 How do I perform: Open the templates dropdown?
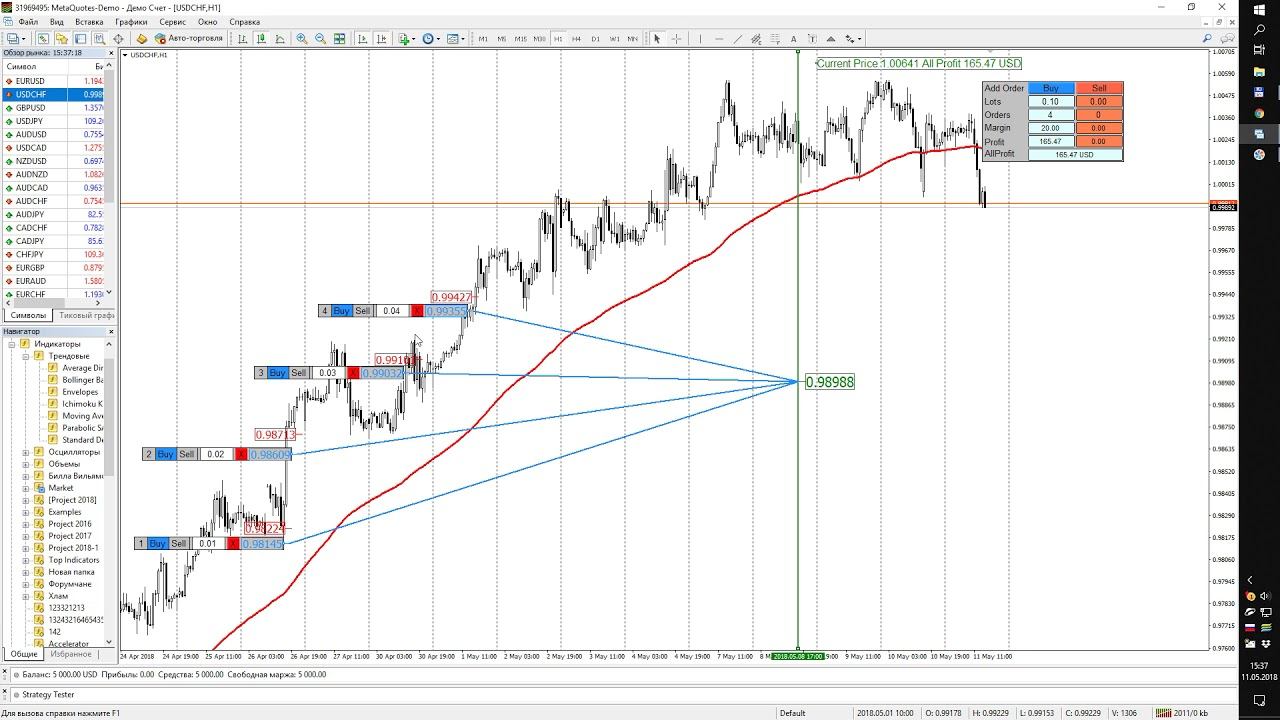tap(455, 39)
